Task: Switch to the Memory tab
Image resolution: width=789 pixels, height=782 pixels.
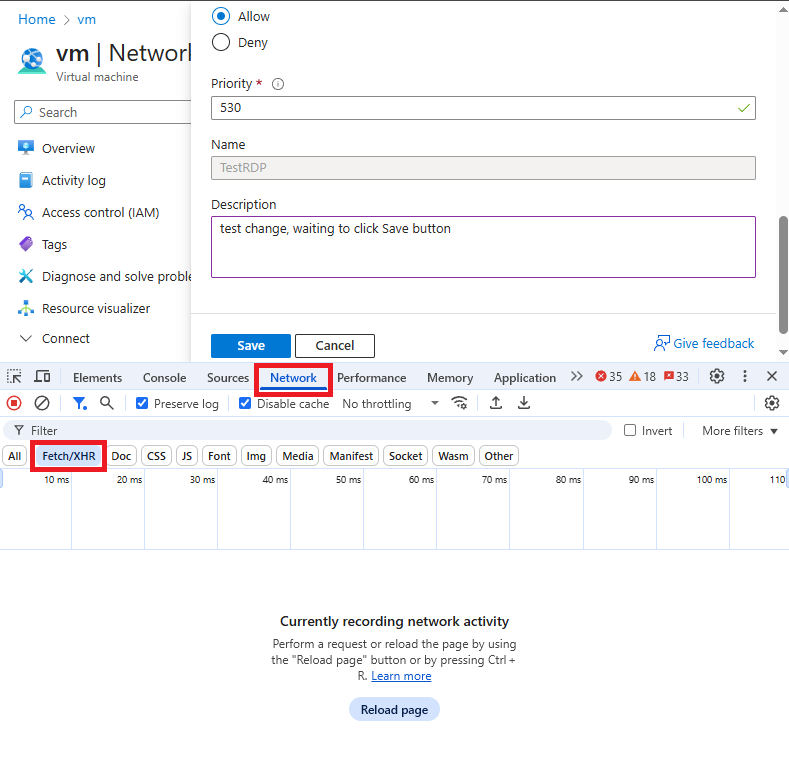Action: (450, 377)
